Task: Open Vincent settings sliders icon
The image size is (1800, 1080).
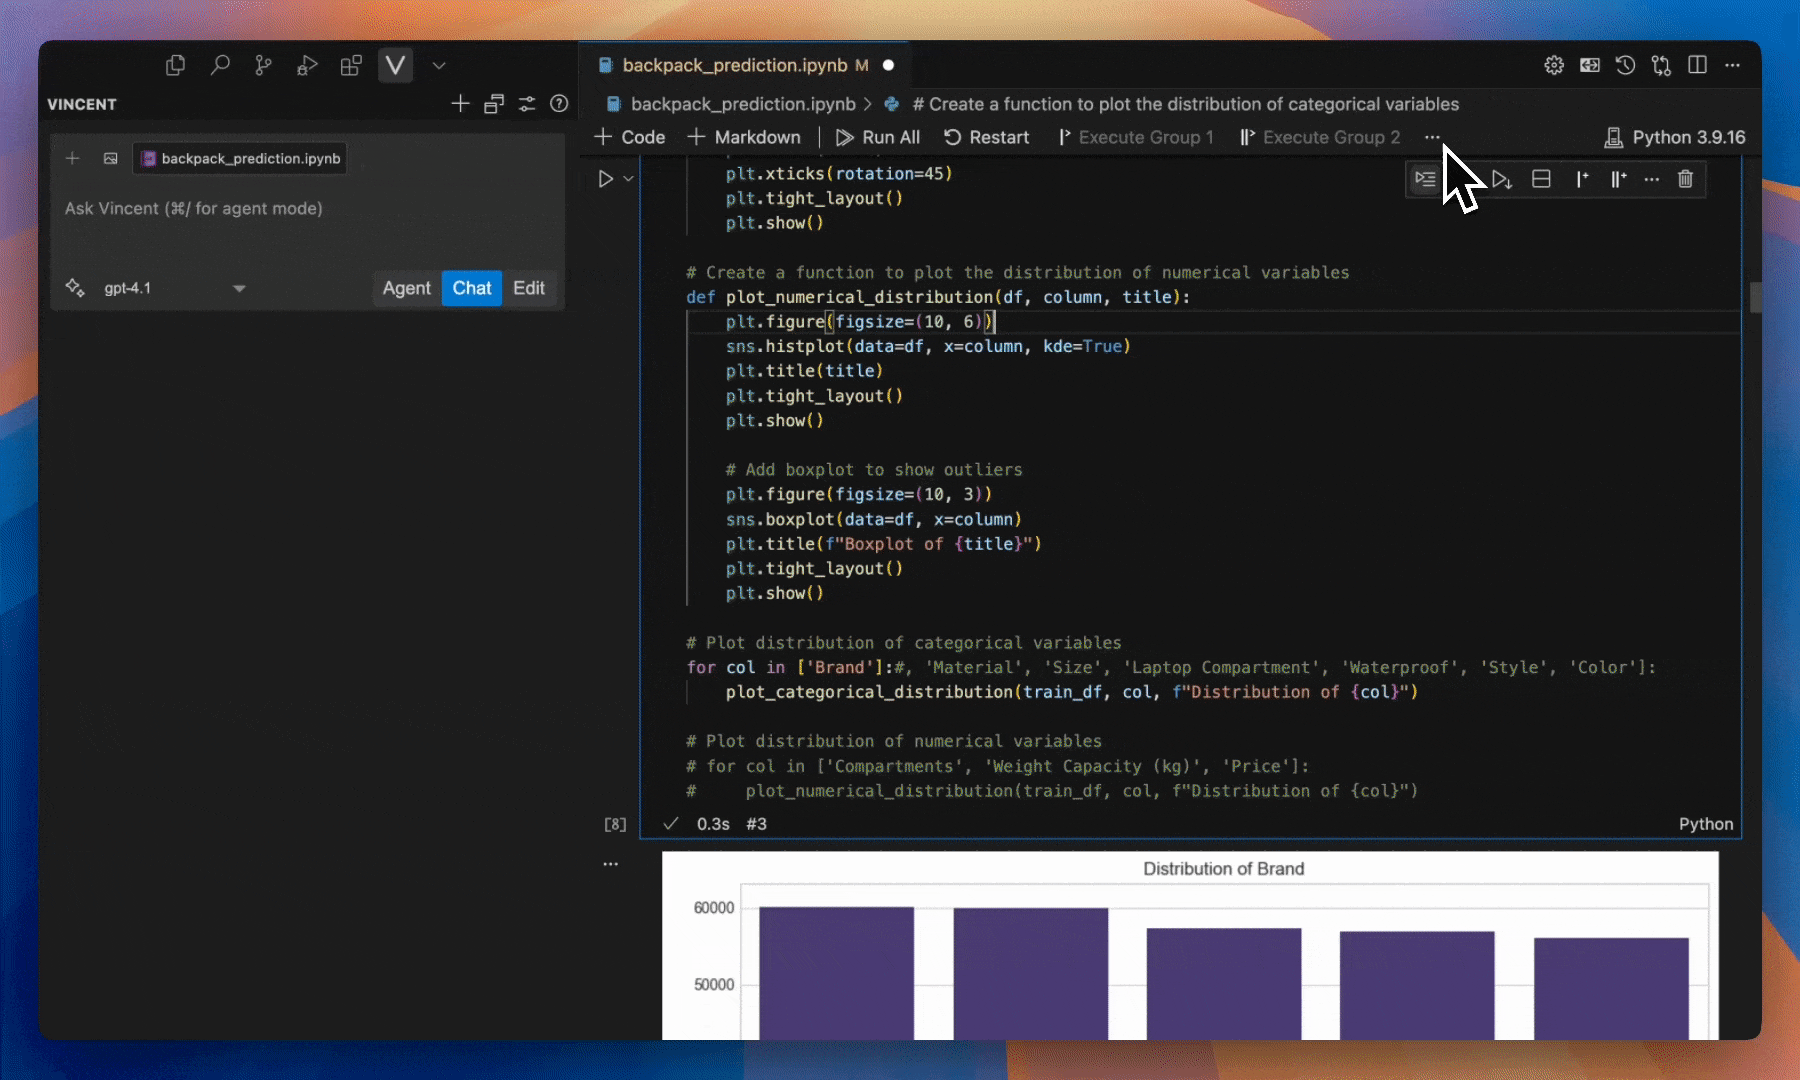Action: pyautogui.click(x=527, y=103)
